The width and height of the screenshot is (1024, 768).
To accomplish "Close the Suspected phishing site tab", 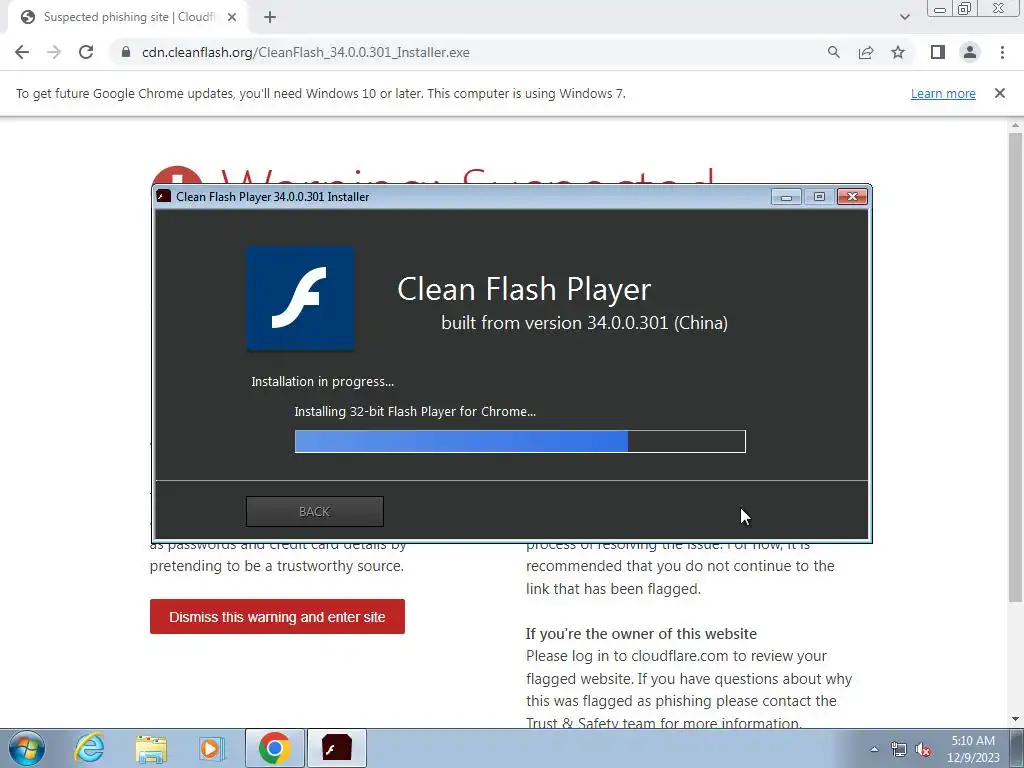I will [232, 18].
